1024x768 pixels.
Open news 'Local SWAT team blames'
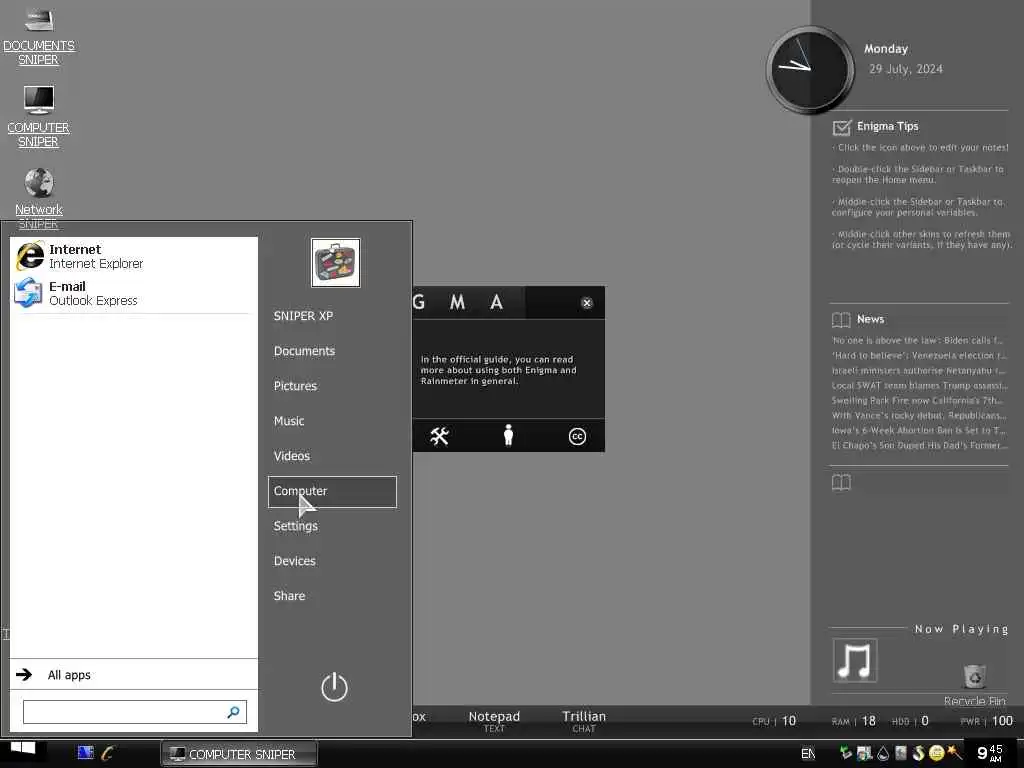coord(918,385)
